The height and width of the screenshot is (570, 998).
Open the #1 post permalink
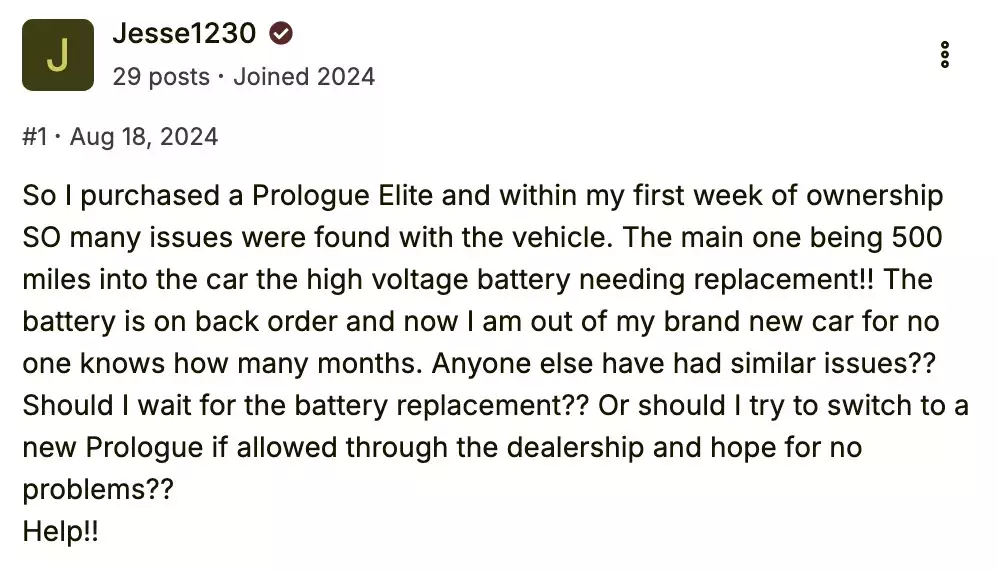(35, 137)
